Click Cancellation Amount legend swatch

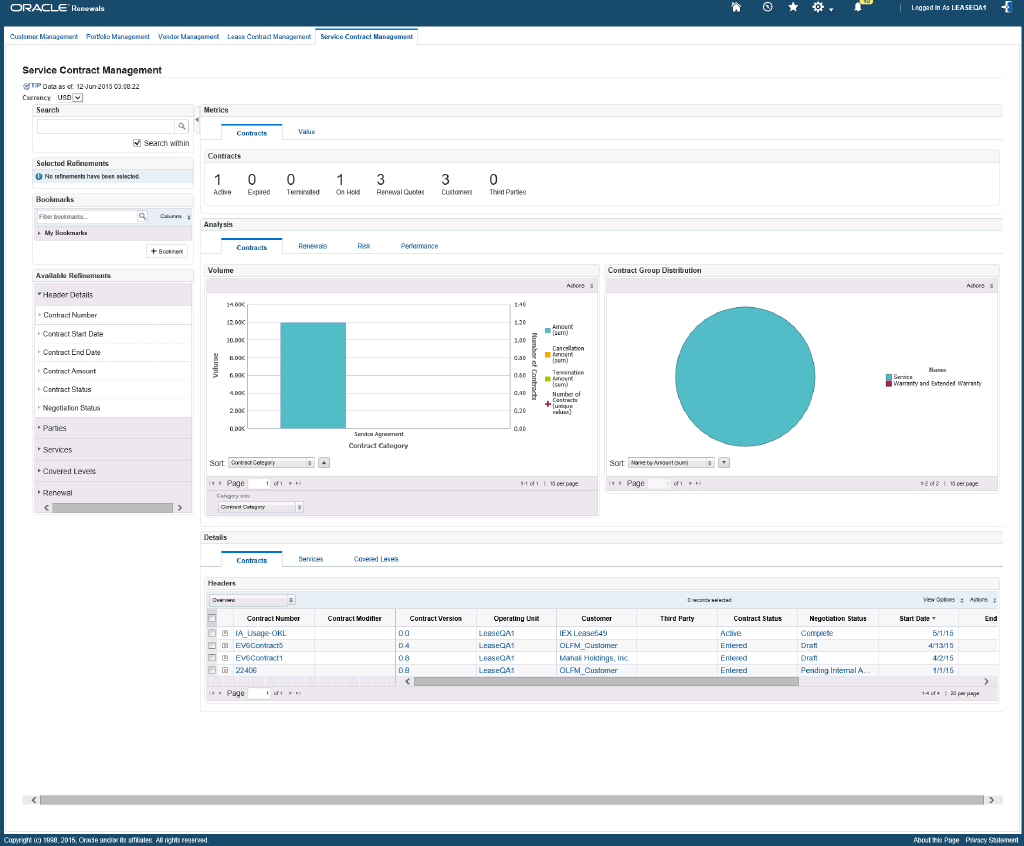click(x=547, y=355)
